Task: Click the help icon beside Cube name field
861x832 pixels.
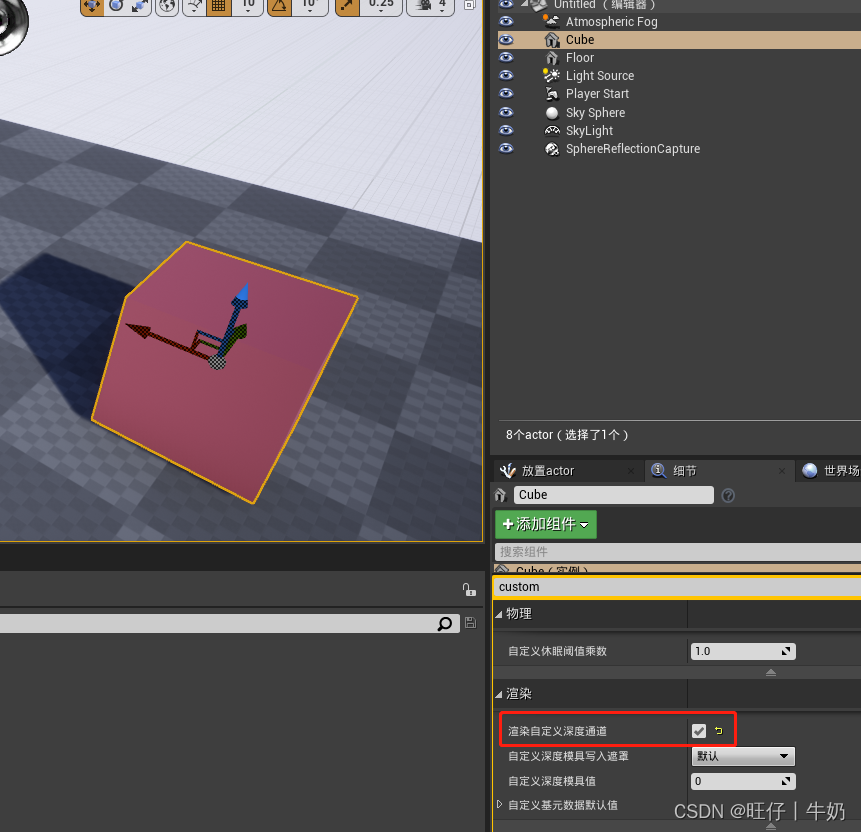Action: tap(728, 495)
